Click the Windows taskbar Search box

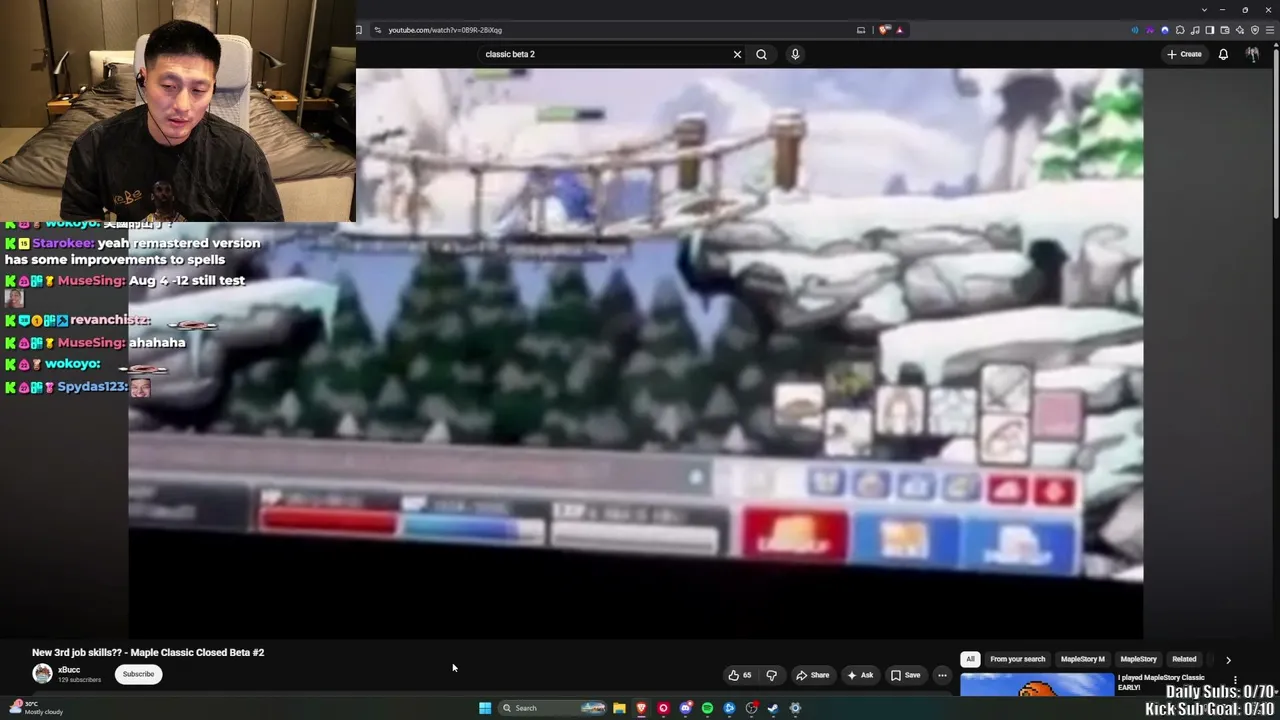tap(553, 708)
